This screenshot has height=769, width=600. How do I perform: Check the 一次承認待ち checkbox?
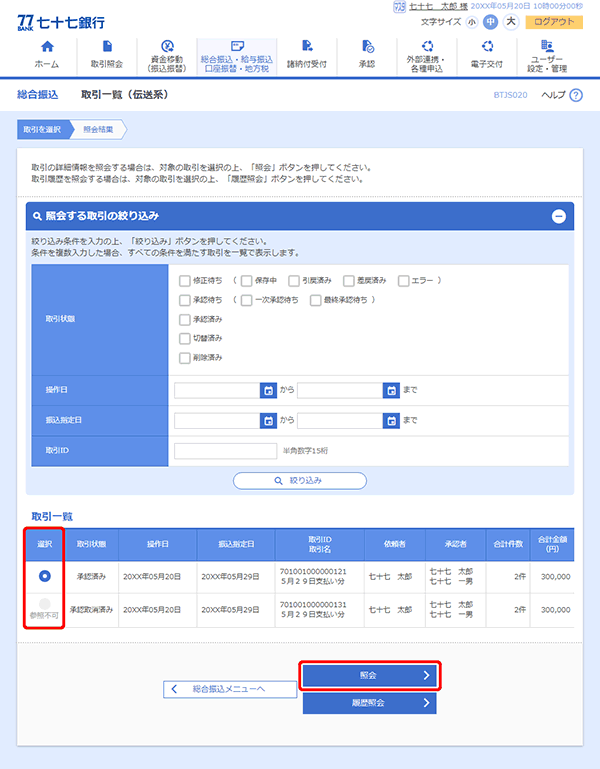tap(246, 300)
